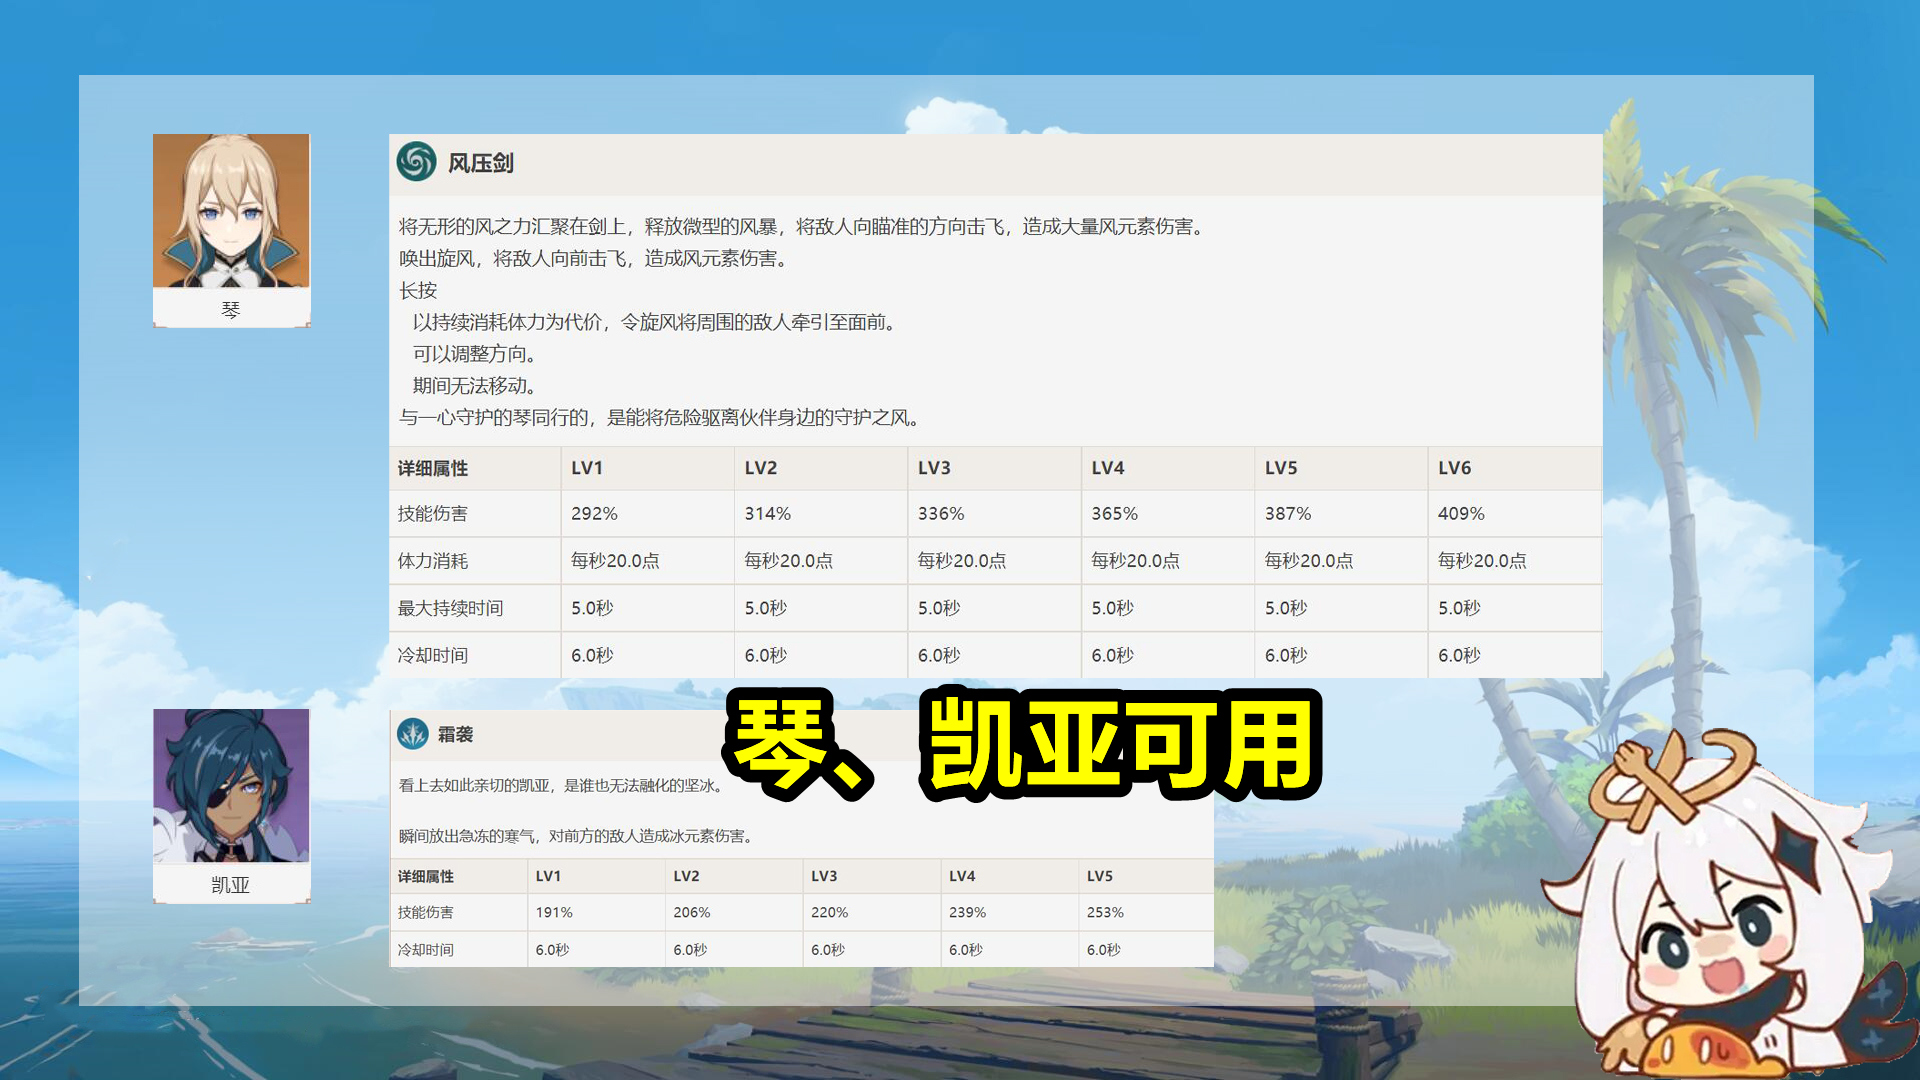Click the 瞬间放出急冻的寒气 description line

tap(577, 836)
